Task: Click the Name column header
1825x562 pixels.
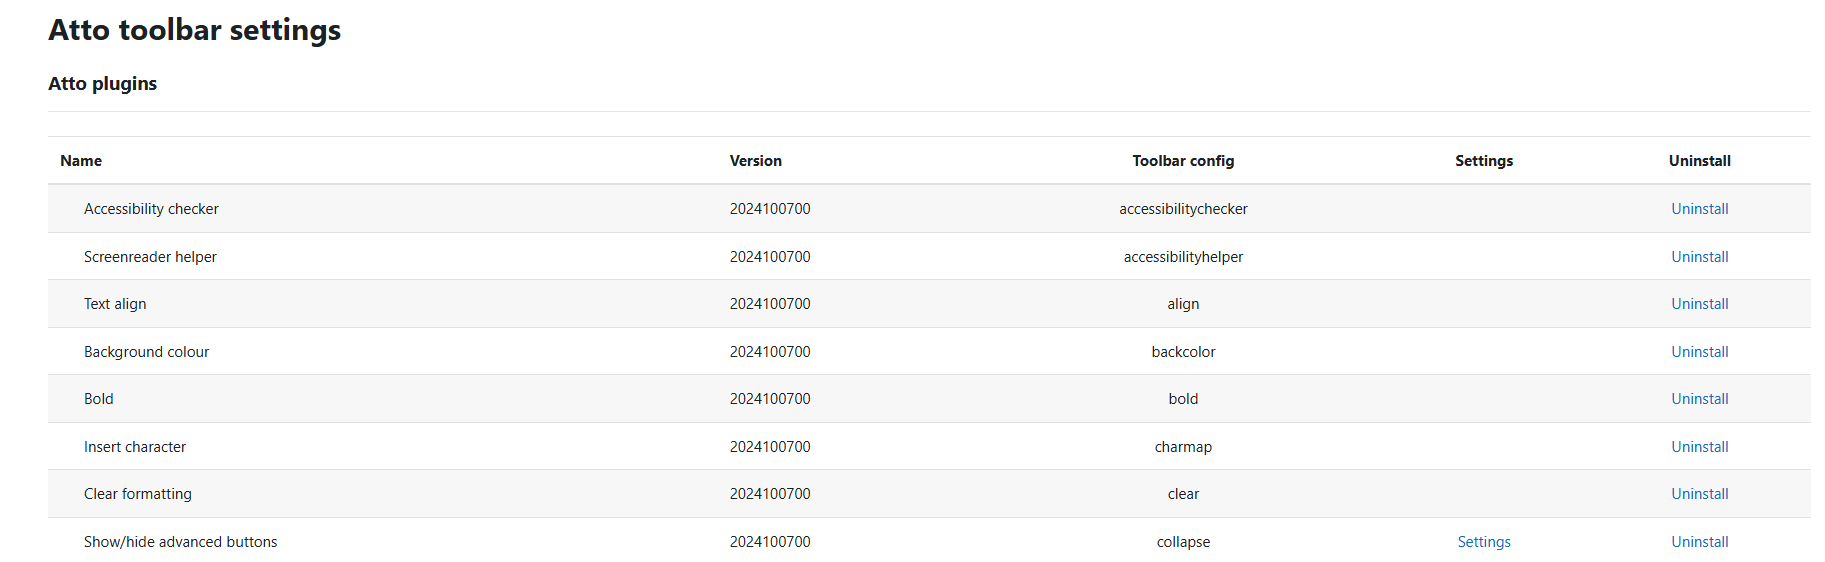Action: [81, 161]
